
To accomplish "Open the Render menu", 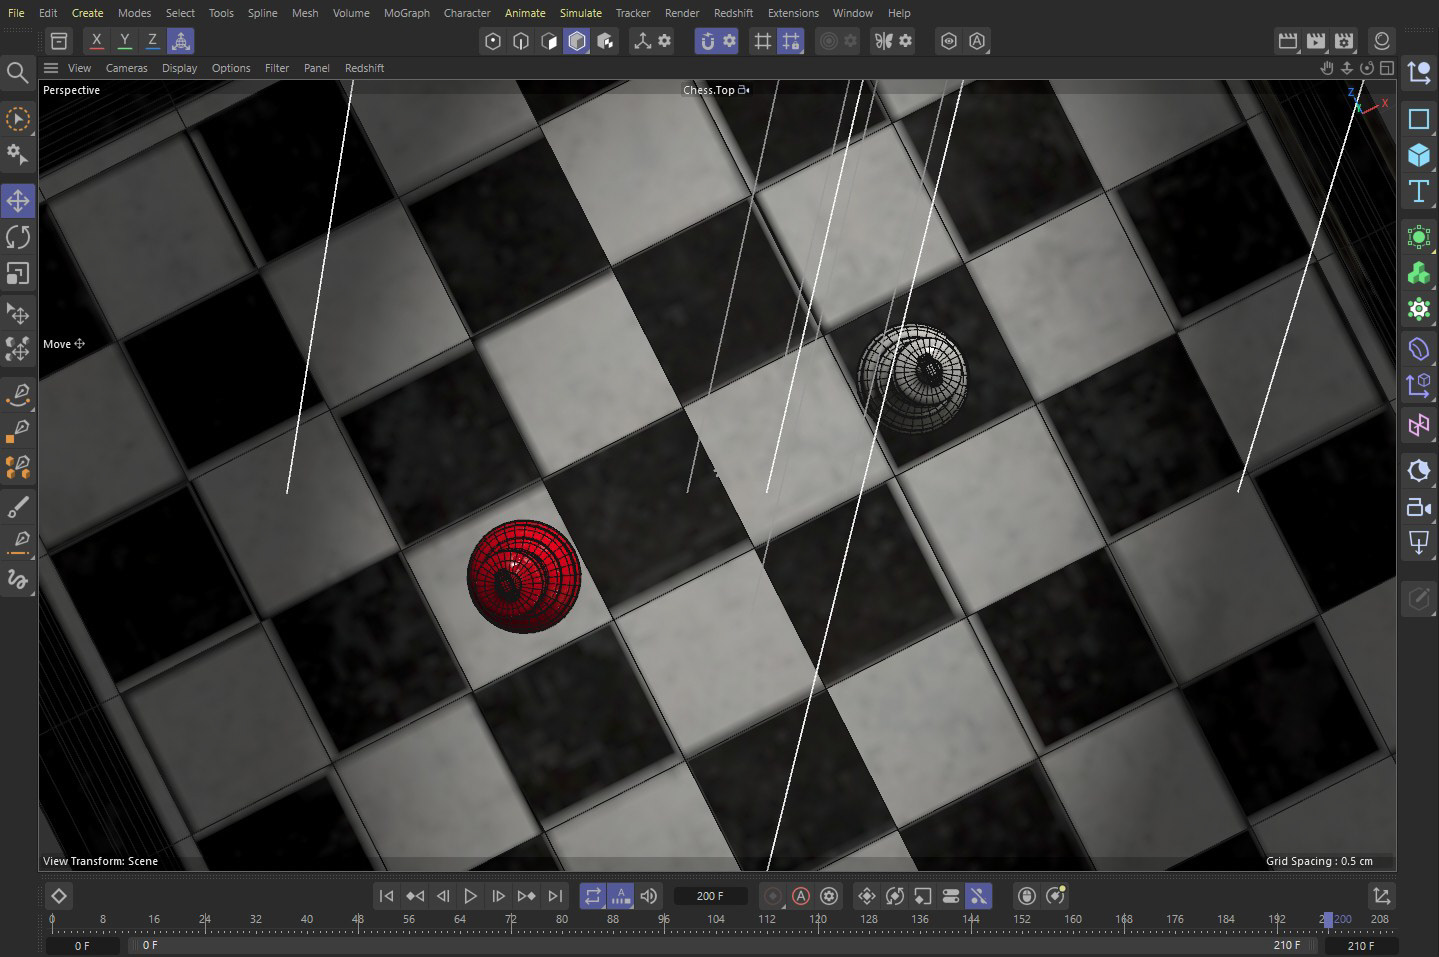I will (682, 13).
